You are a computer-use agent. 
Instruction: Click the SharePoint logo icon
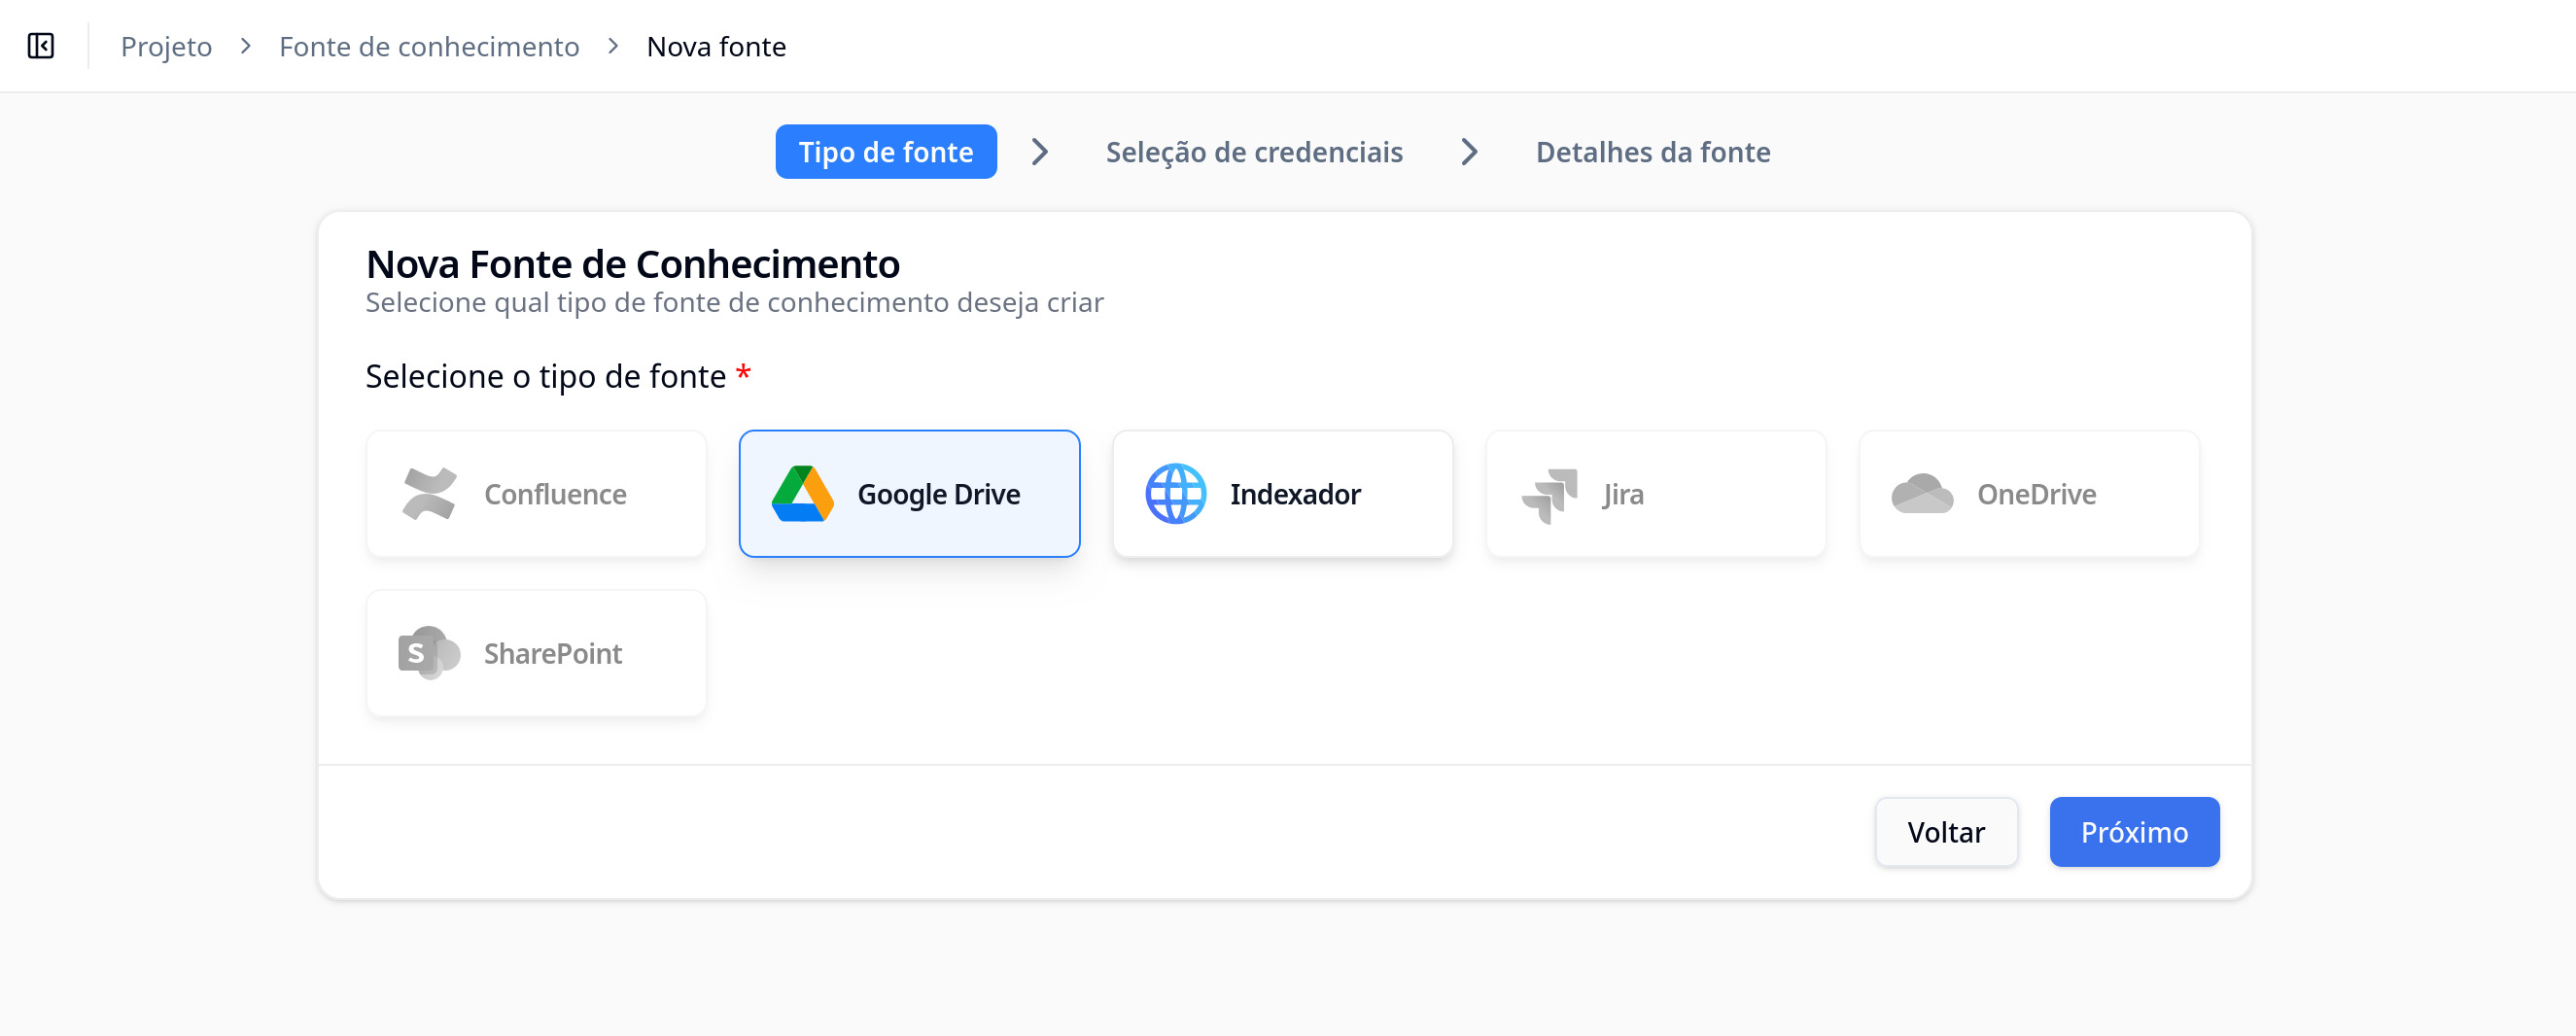[428, 653]
